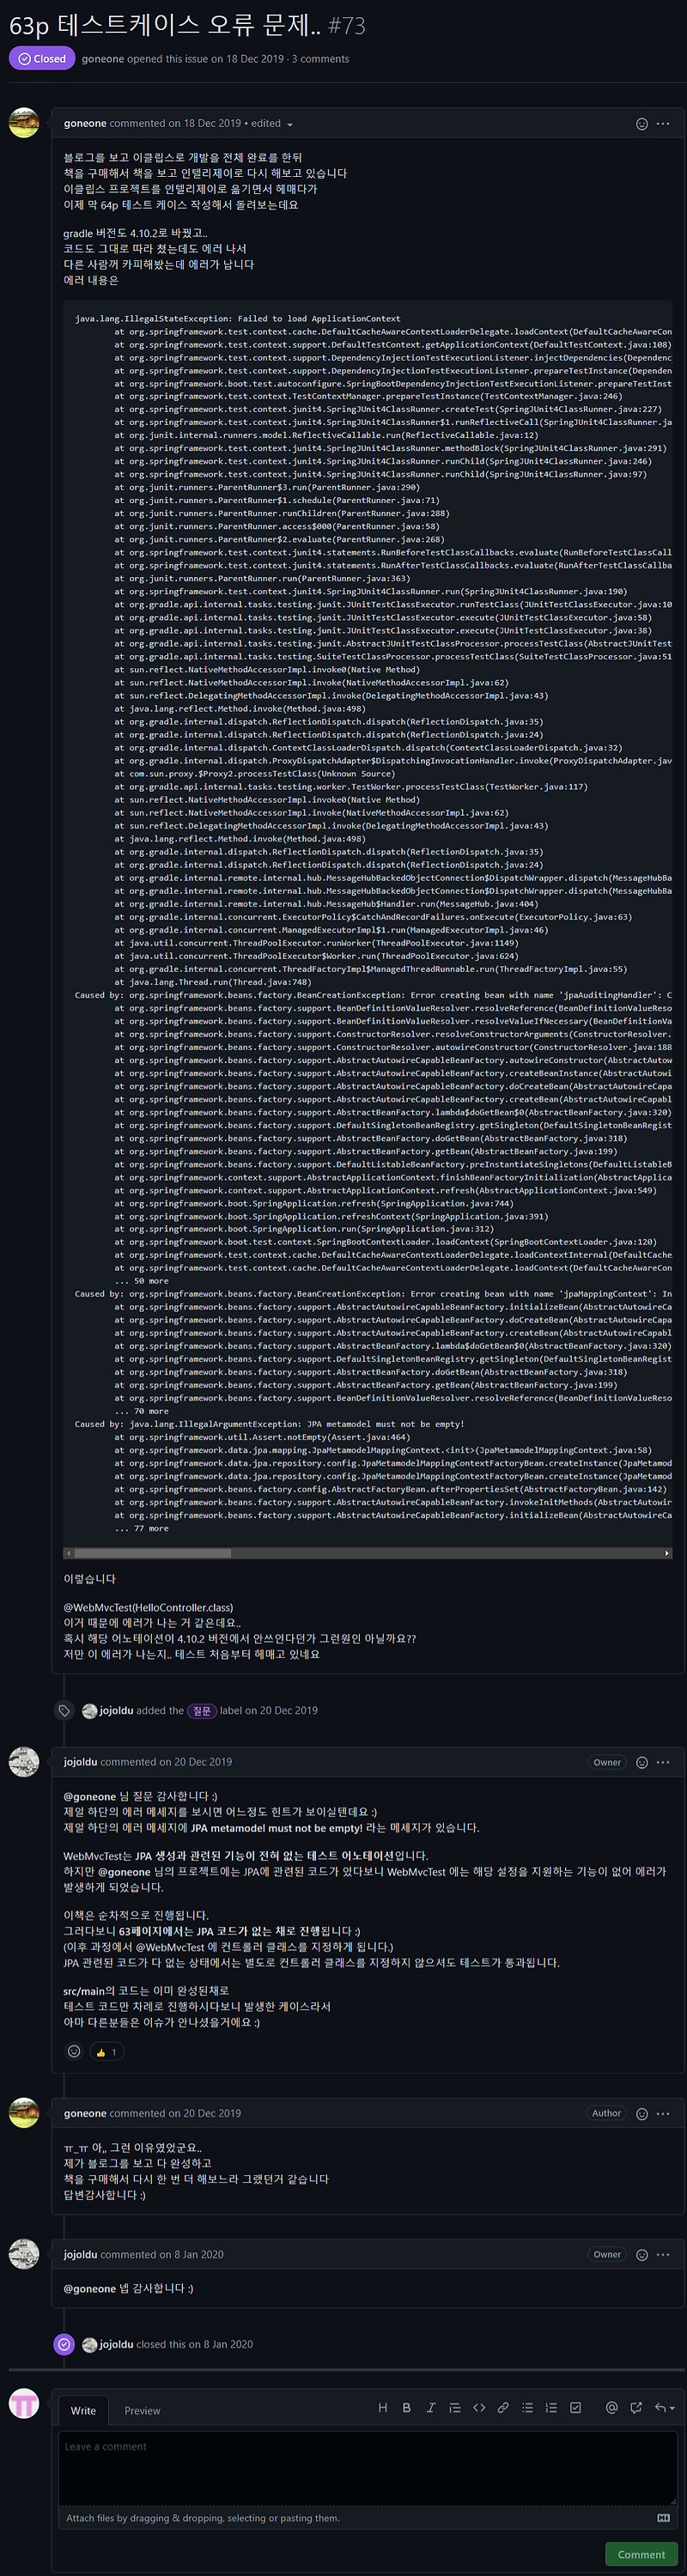Submit with the green Comment button
Viewport: 687px width, 2576px height.
click(x=641, y=2554)
